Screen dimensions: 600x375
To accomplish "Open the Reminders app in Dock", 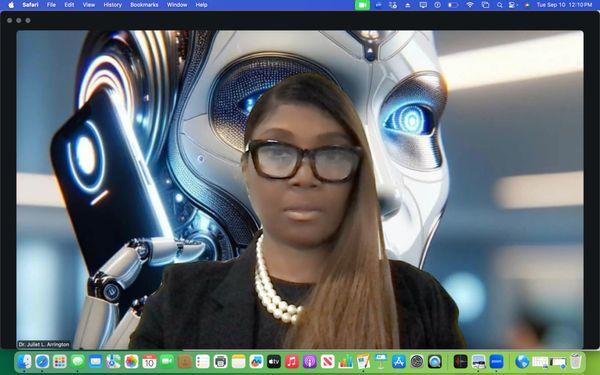I will pos(202,361).
